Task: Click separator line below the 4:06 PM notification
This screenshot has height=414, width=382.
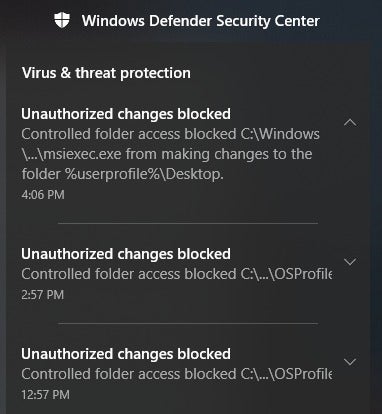Action: (x=188, y=223)
